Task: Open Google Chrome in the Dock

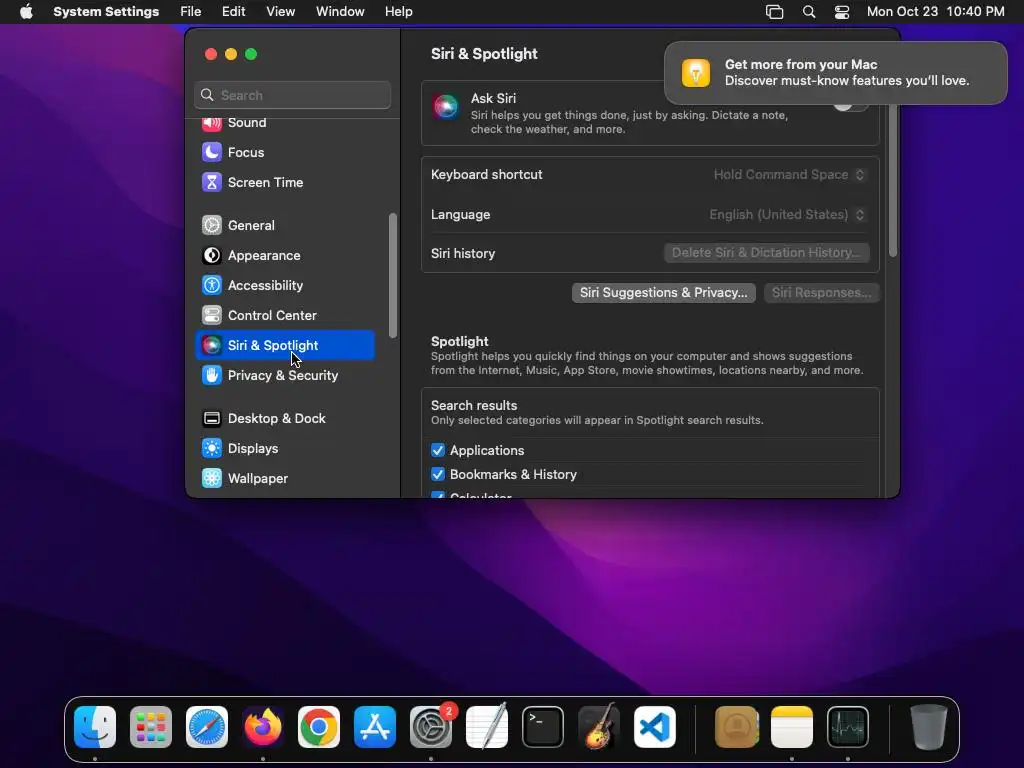Action: (x=319, y=727)
